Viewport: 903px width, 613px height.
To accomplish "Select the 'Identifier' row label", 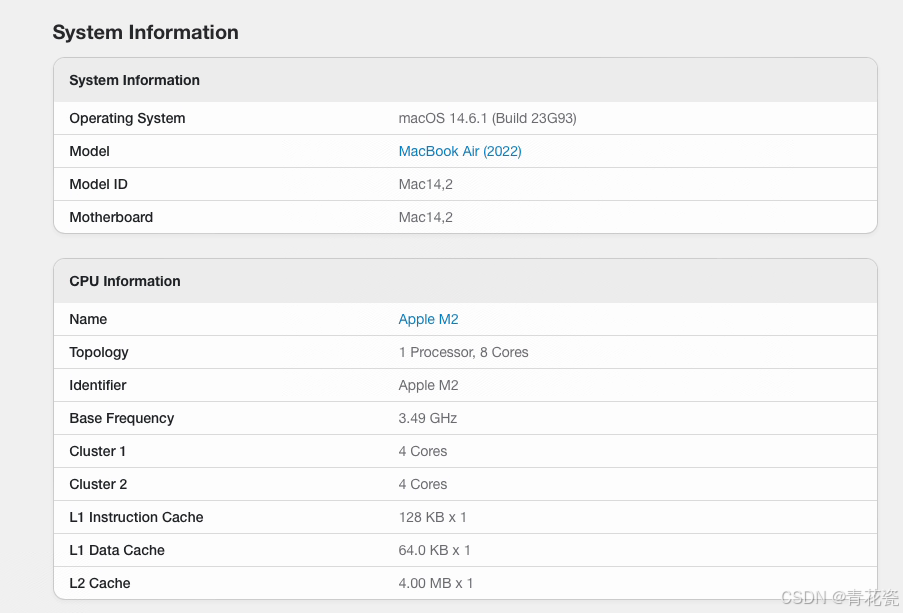I will [x=97, y=385].
